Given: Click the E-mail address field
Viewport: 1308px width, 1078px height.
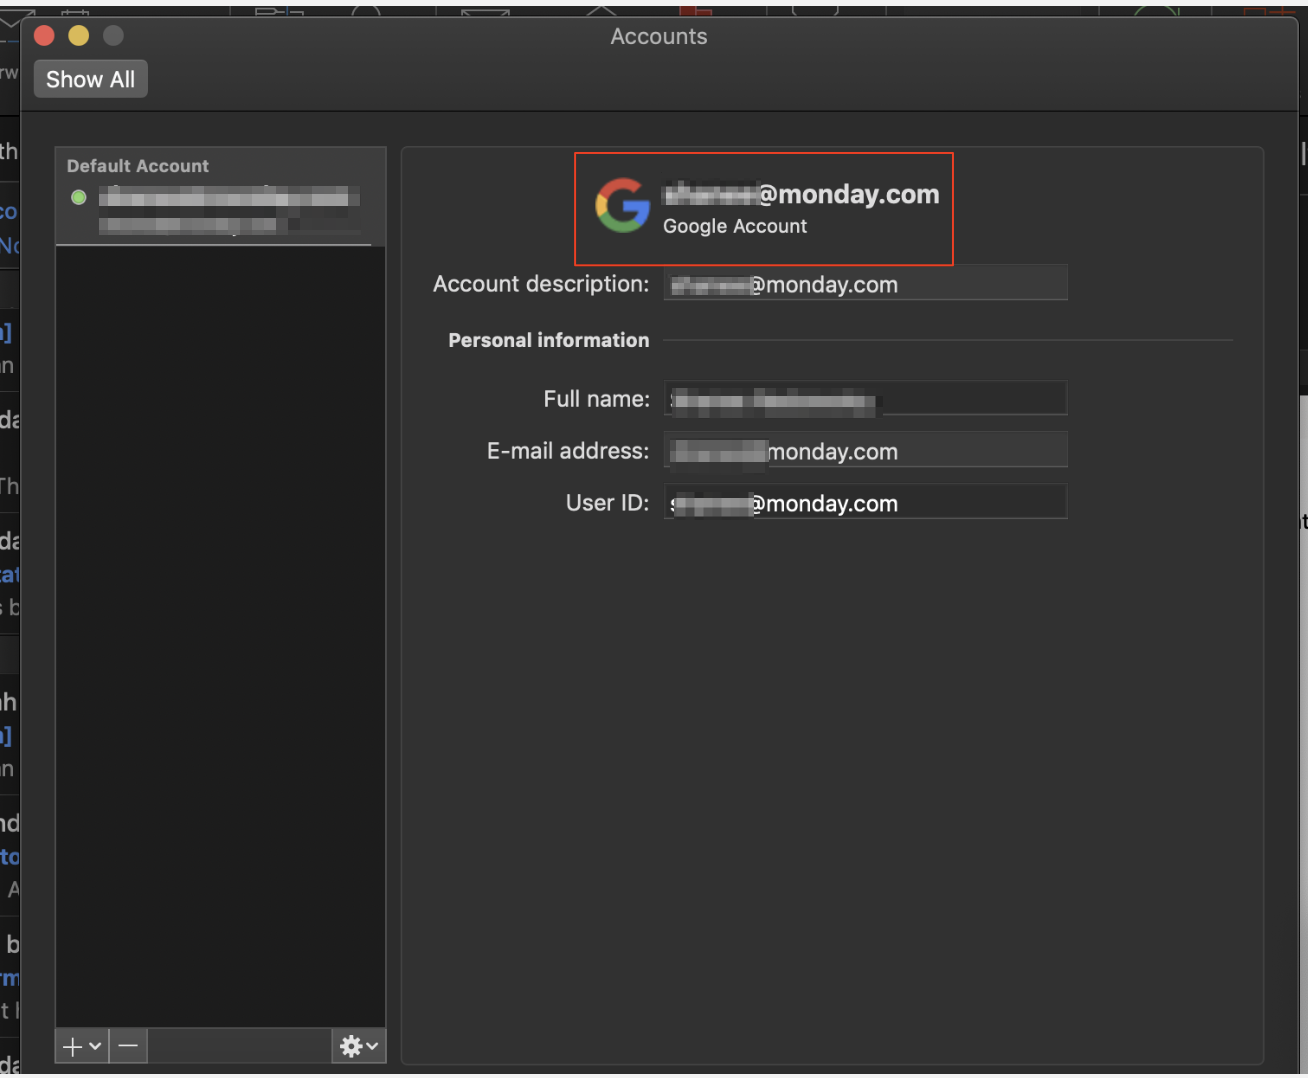Looking at the screenshot, I should click(865, 450).
